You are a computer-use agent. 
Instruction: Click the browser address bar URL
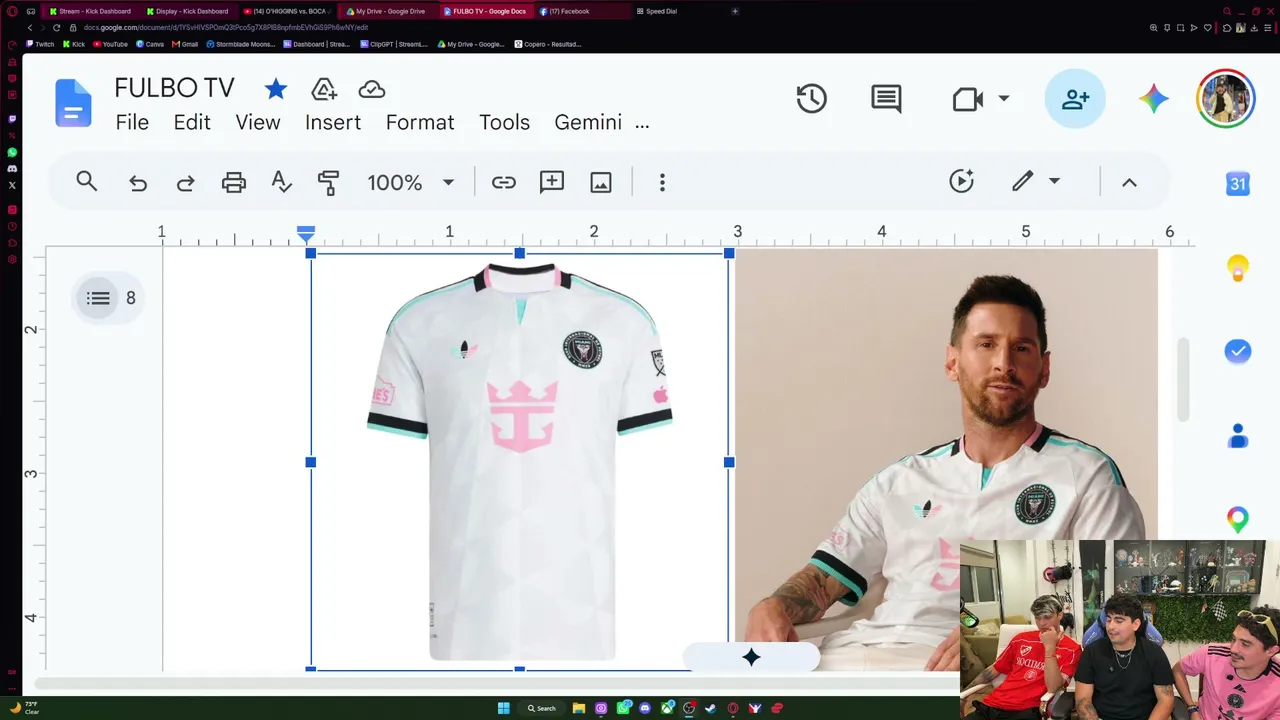[x=226, y=28]
